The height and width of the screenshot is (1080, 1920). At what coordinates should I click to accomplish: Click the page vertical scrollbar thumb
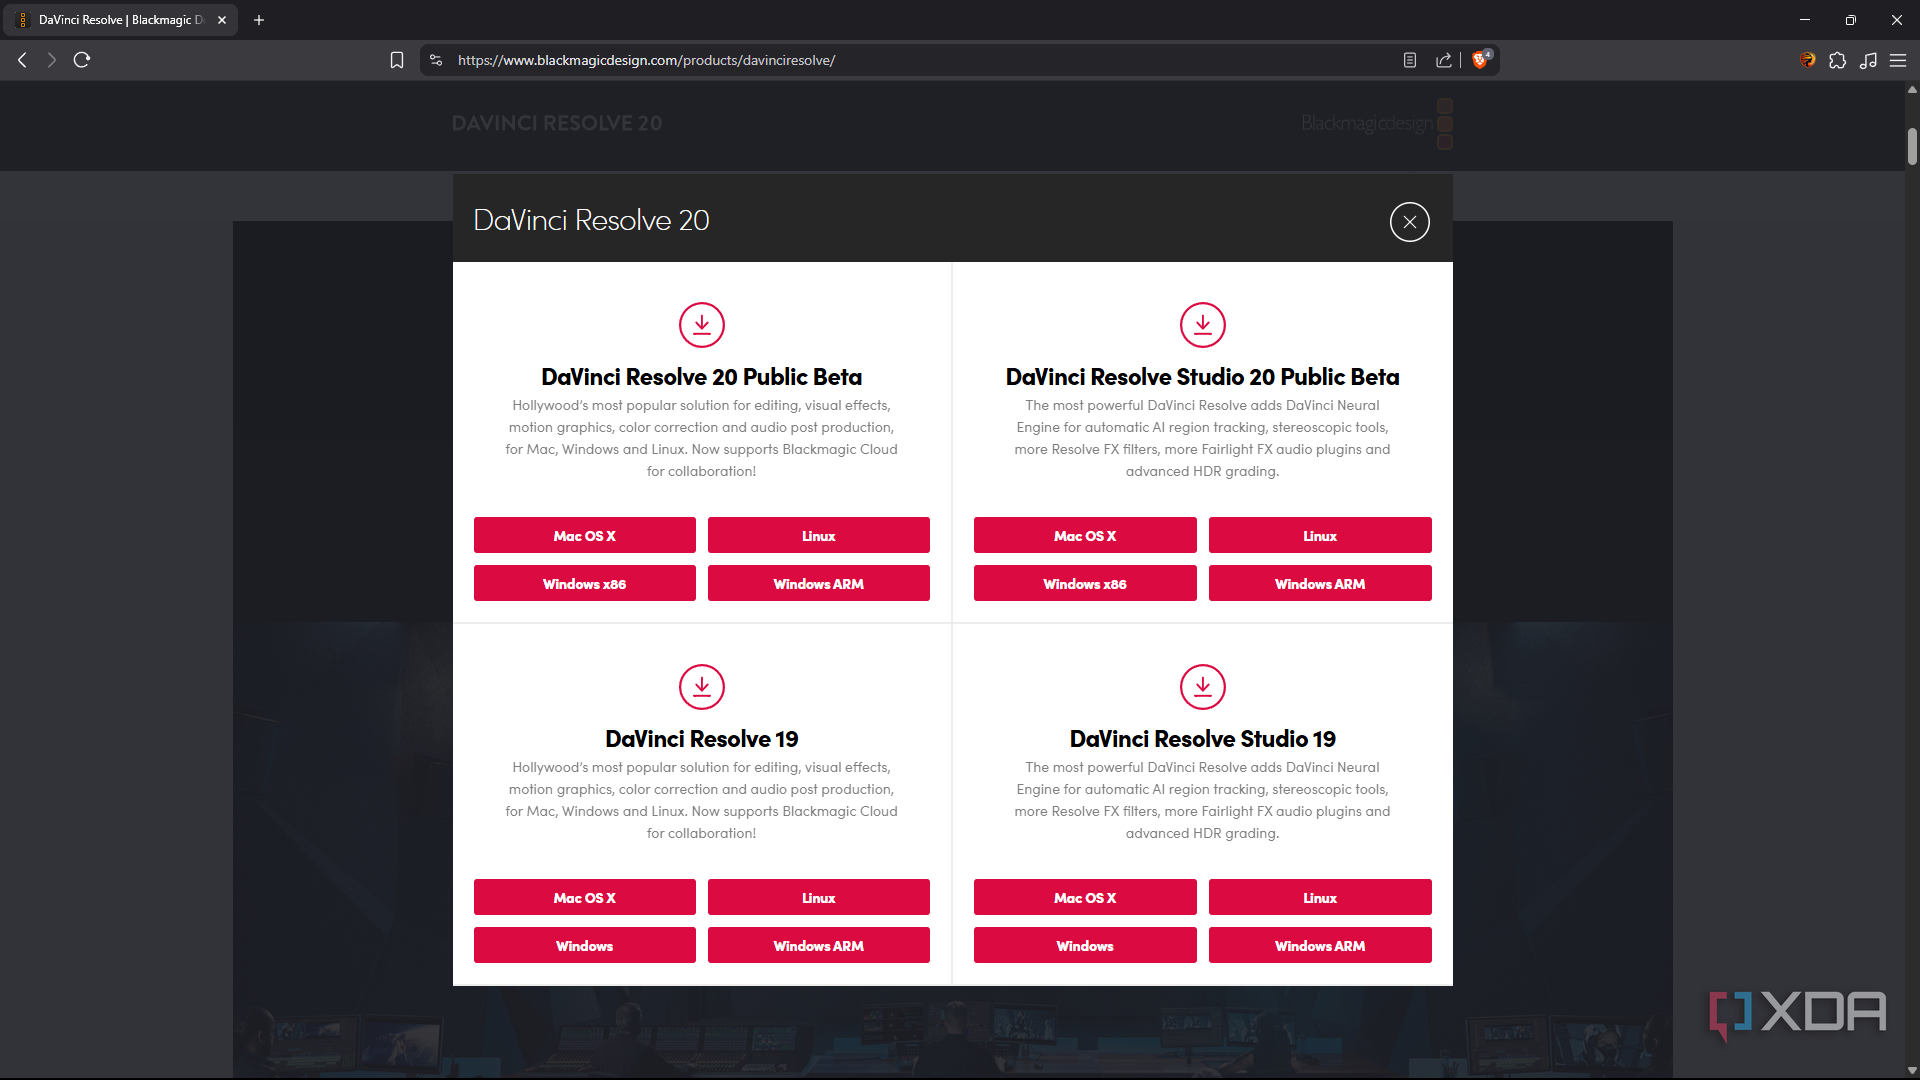point(1912,147)
